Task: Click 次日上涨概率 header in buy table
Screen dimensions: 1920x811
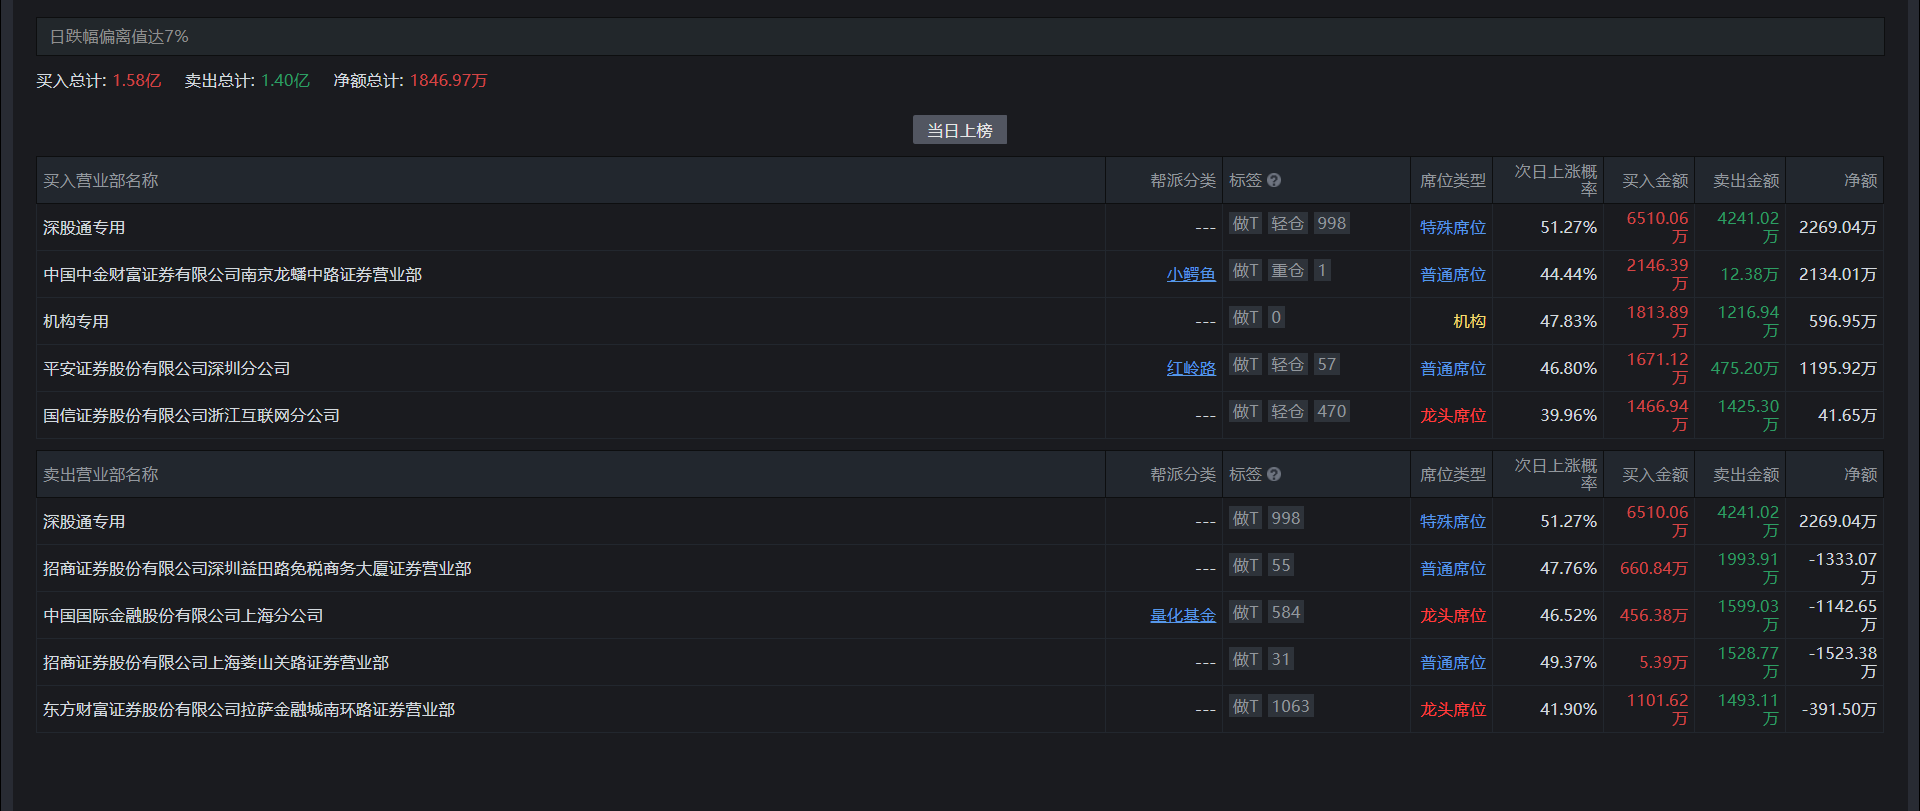Action: tap(1555, 180)
